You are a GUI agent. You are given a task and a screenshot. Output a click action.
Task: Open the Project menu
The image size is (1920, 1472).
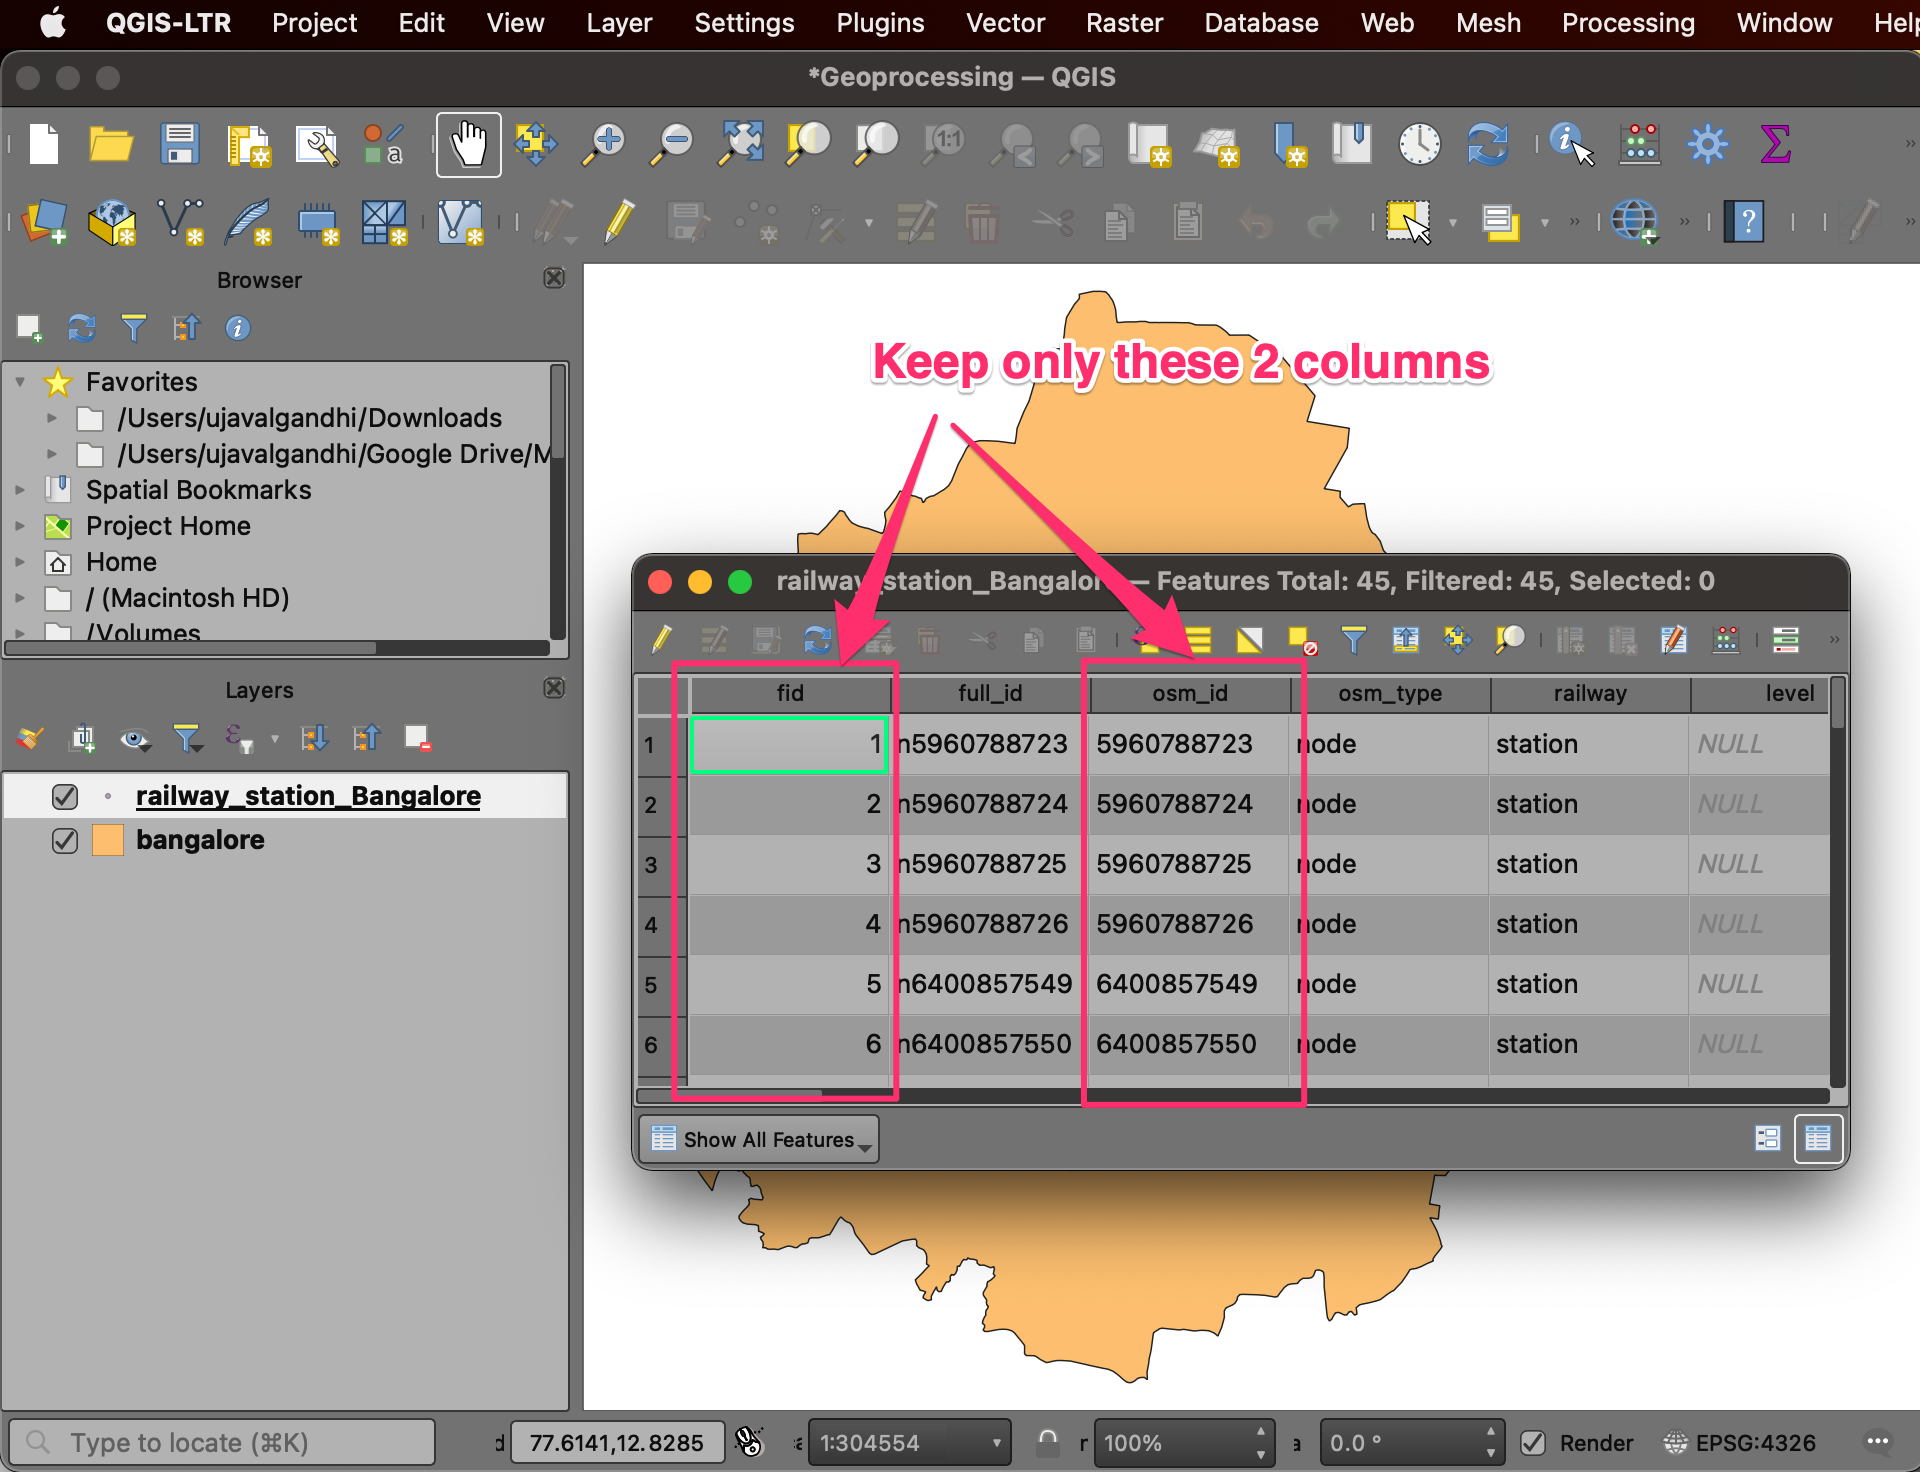(x=314, y=23)
